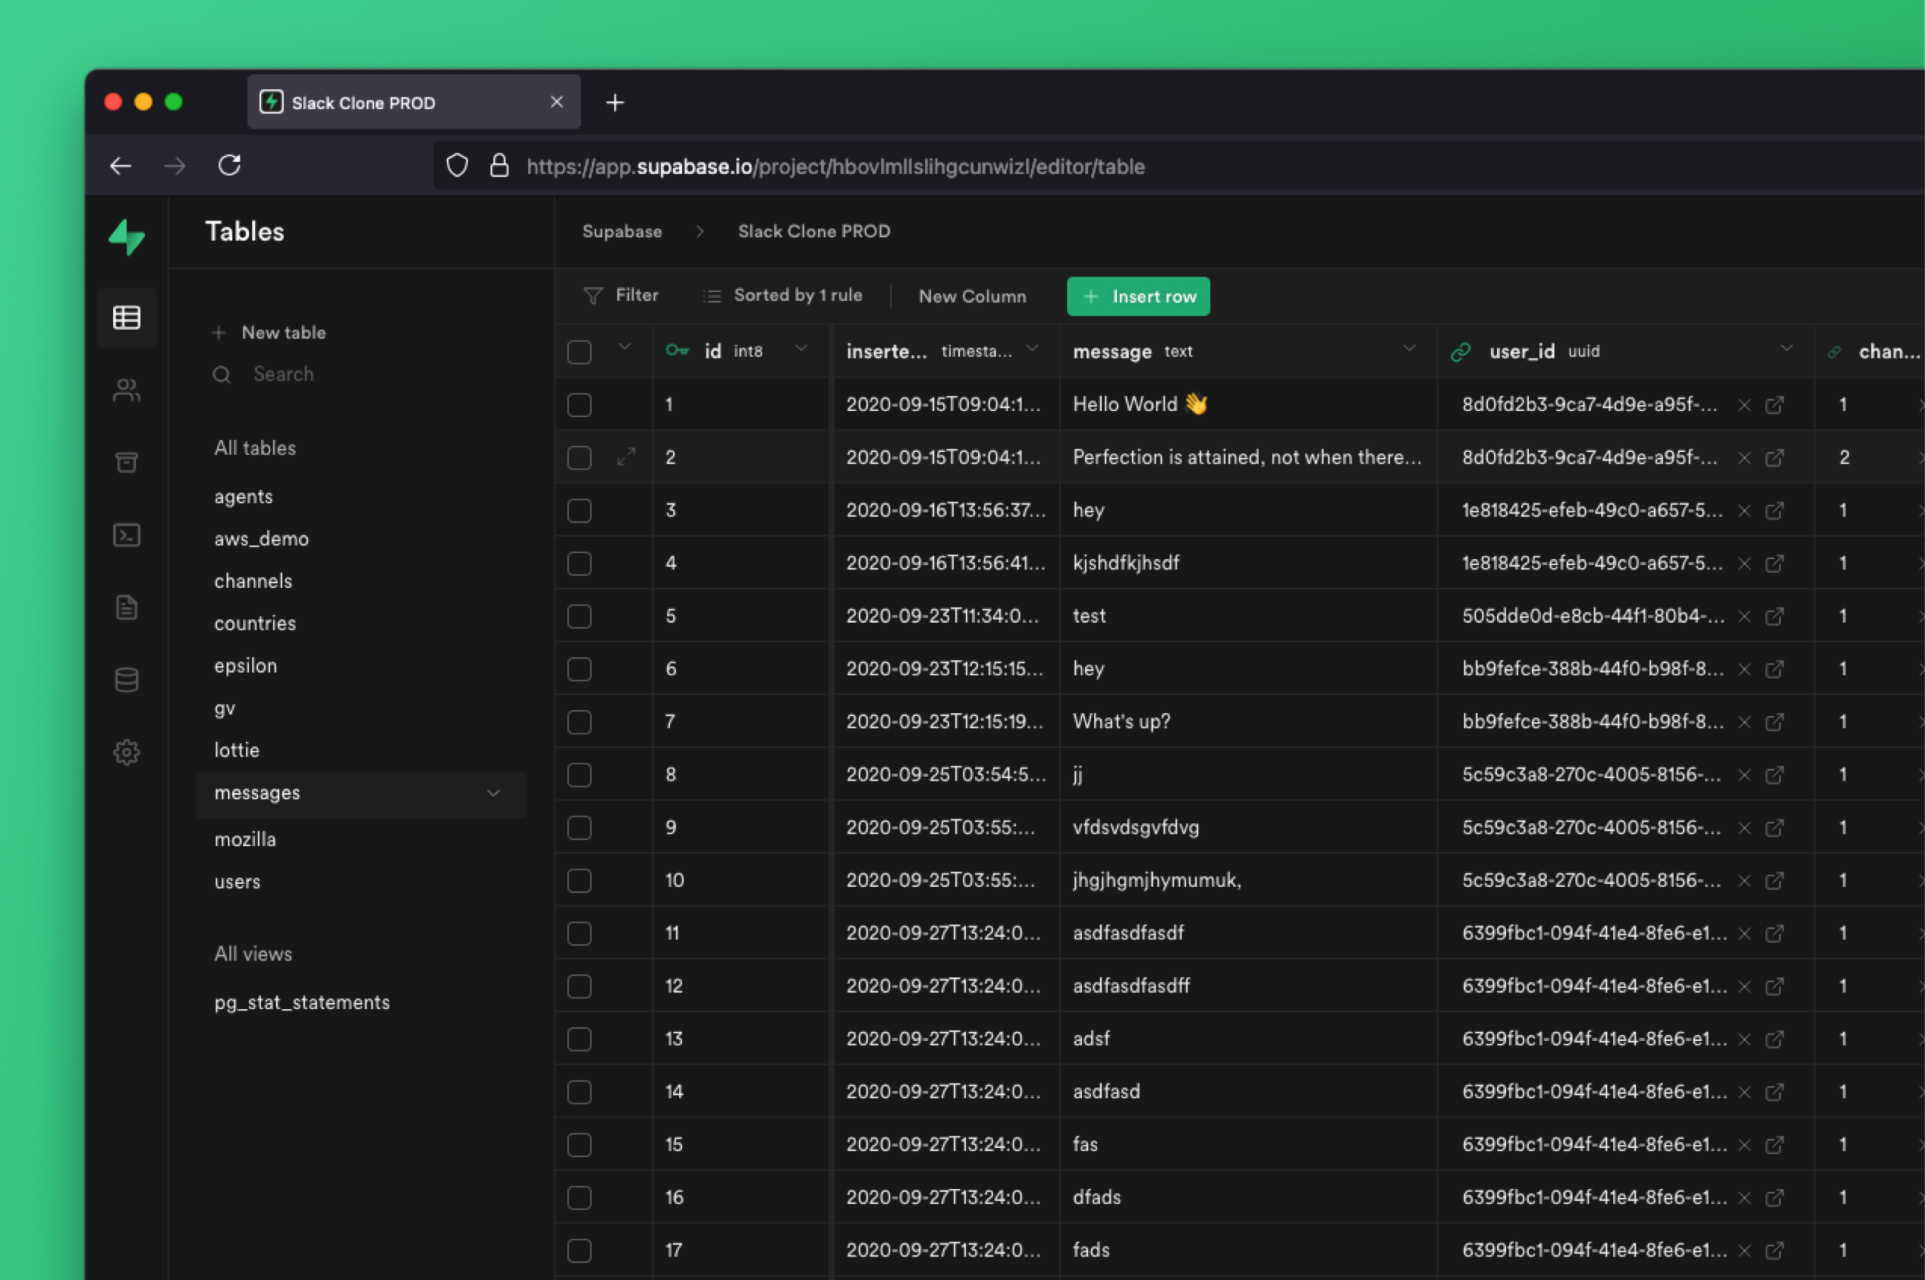Click the Filter button

[x=621, y=295]
